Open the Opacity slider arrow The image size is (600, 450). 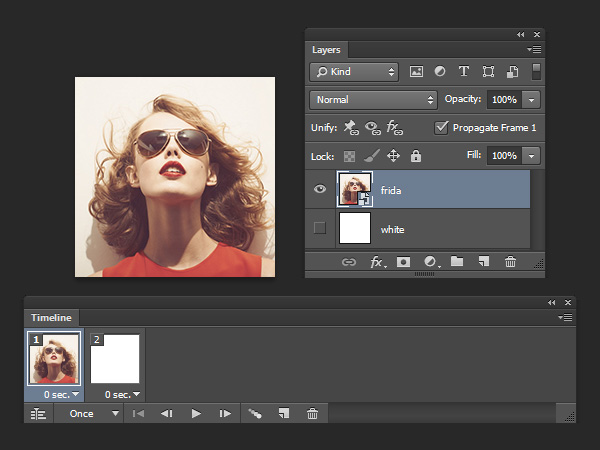point(531,100)
